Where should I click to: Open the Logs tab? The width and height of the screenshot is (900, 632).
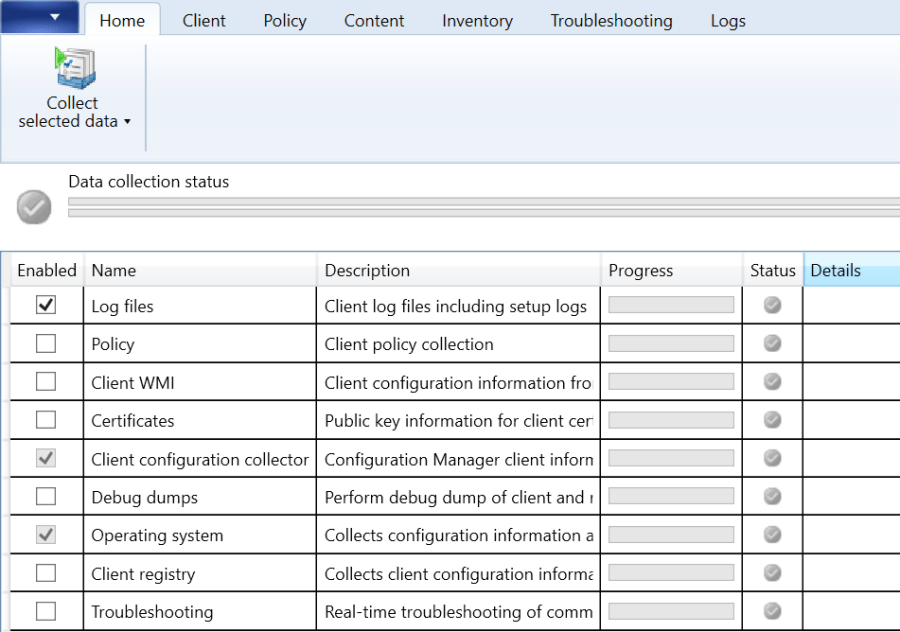tap(728, 20)
